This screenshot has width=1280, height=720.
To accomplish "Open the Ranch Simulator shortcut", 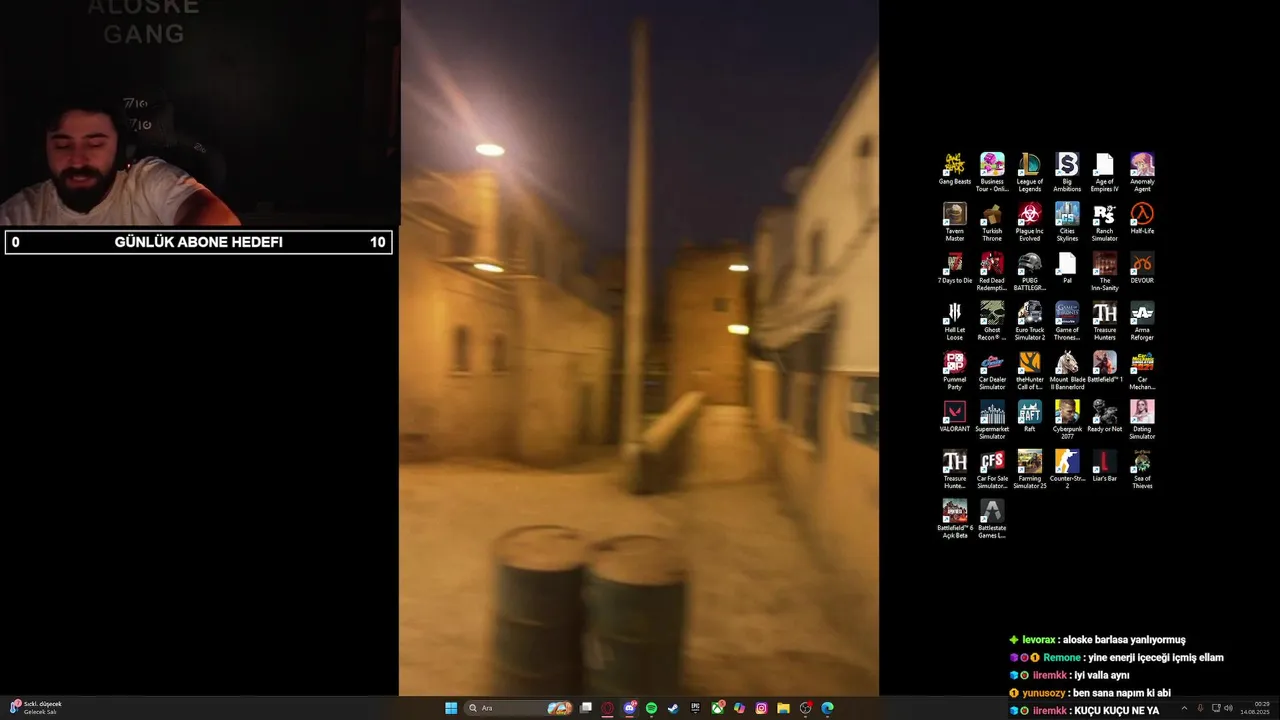I will [x=1104, y=221].
